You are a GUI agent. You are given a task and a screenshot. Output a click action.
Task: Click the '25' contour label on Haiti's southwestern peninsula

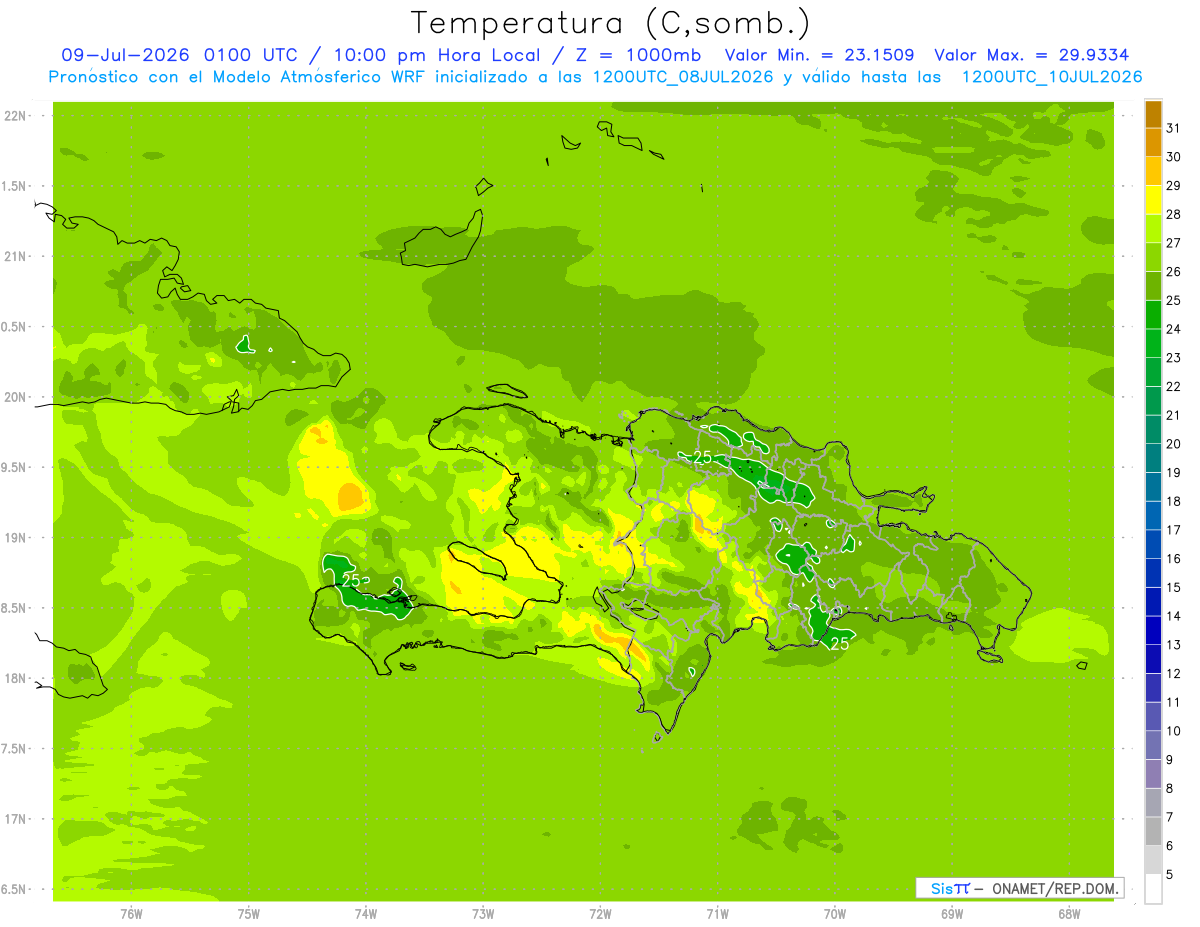351,580
